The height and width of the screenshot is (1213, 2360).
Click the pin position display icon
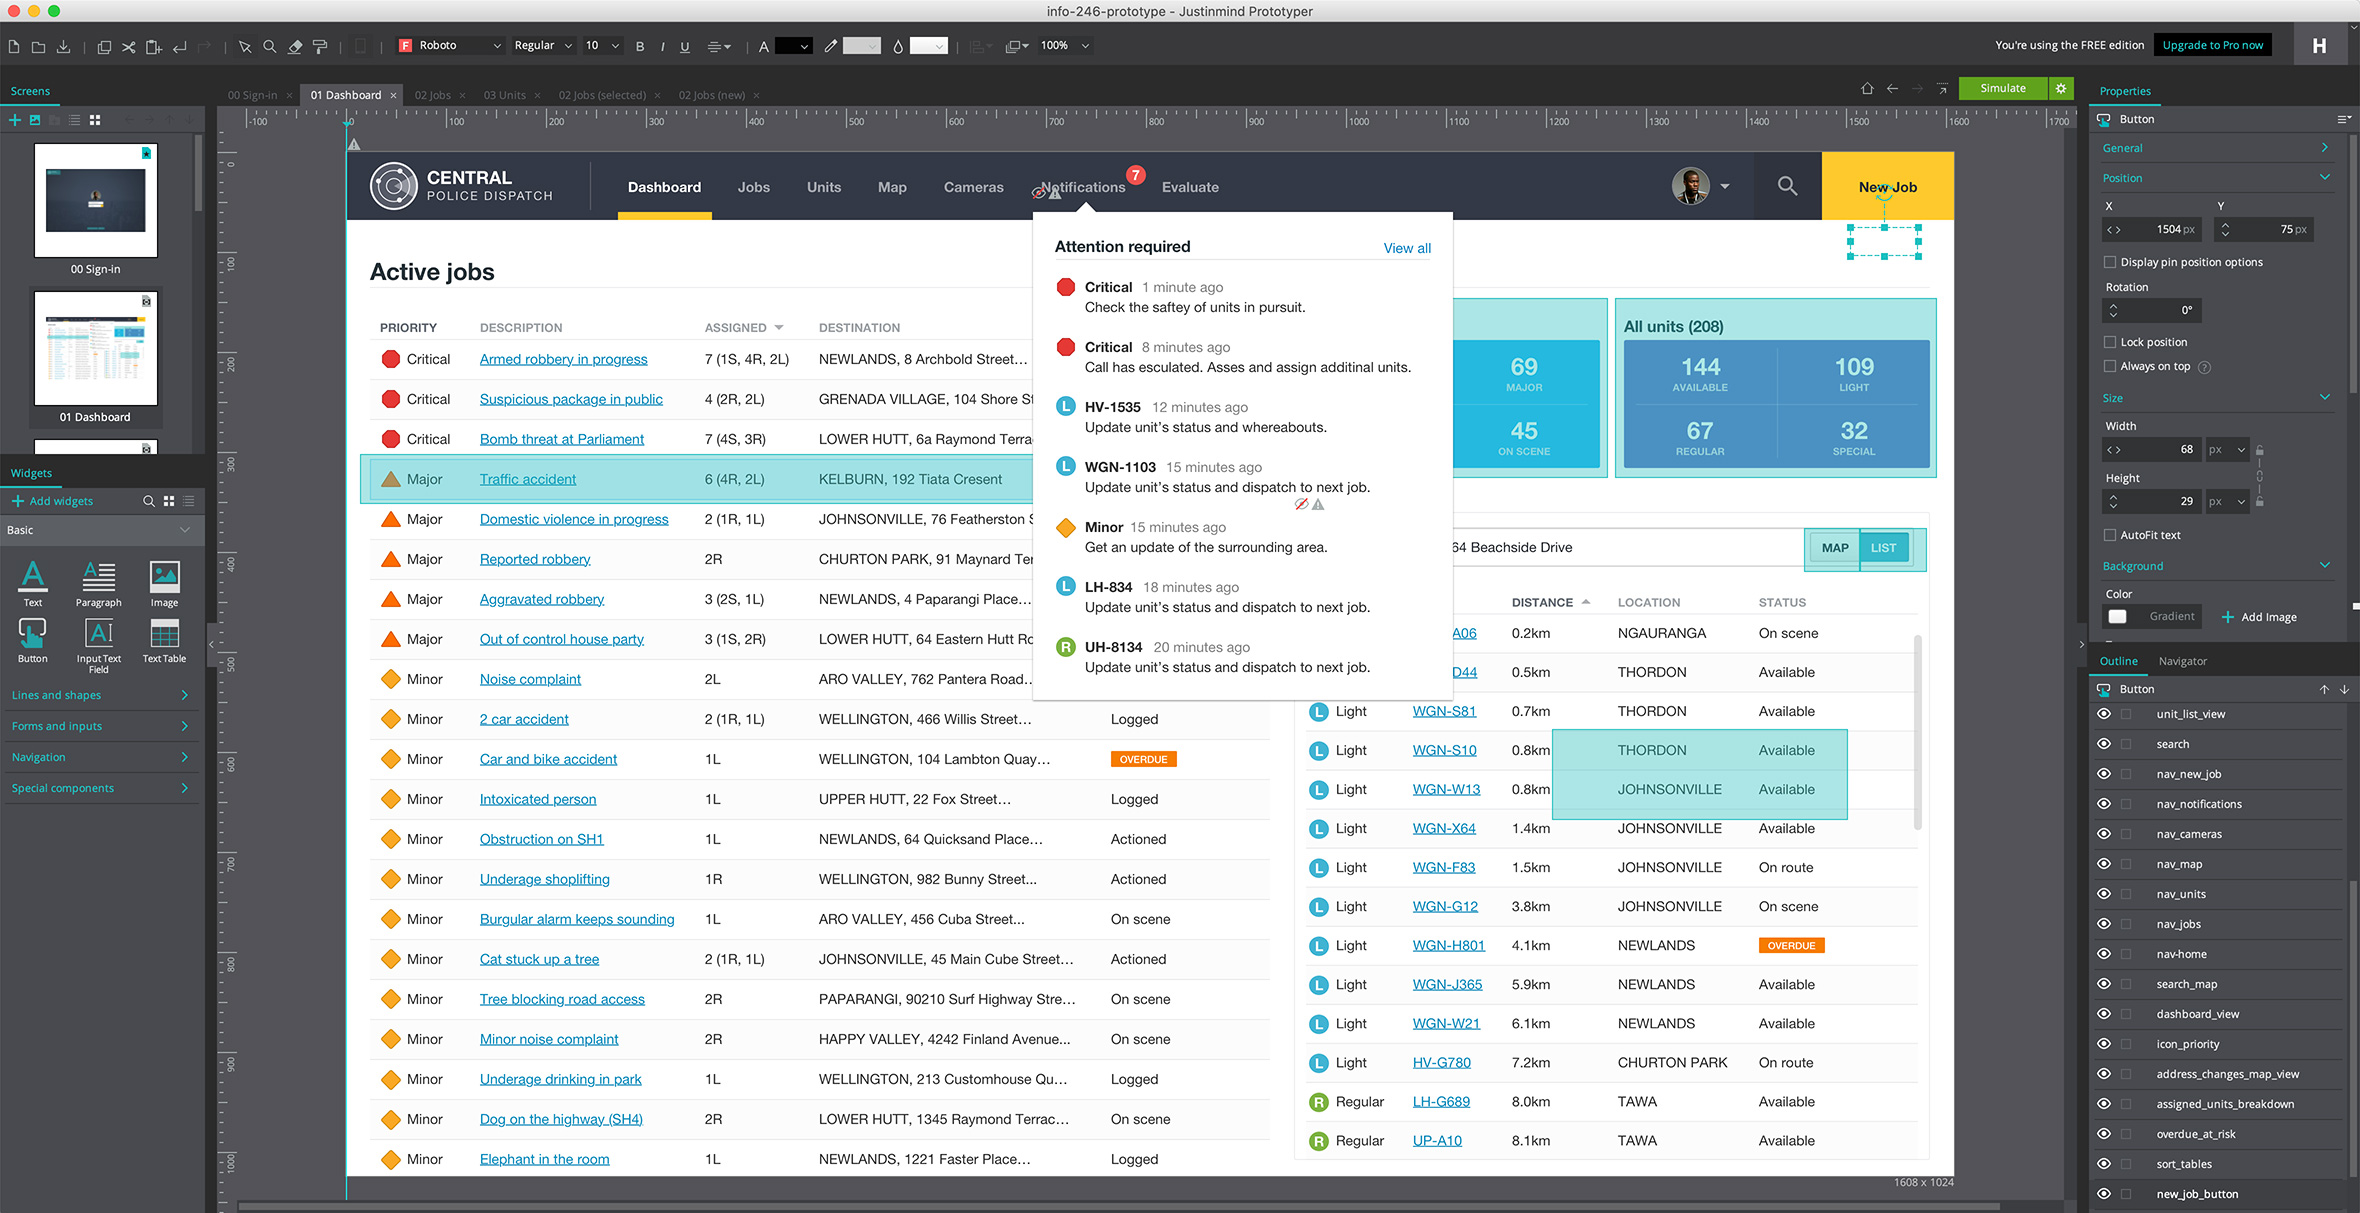(2109, 260)
